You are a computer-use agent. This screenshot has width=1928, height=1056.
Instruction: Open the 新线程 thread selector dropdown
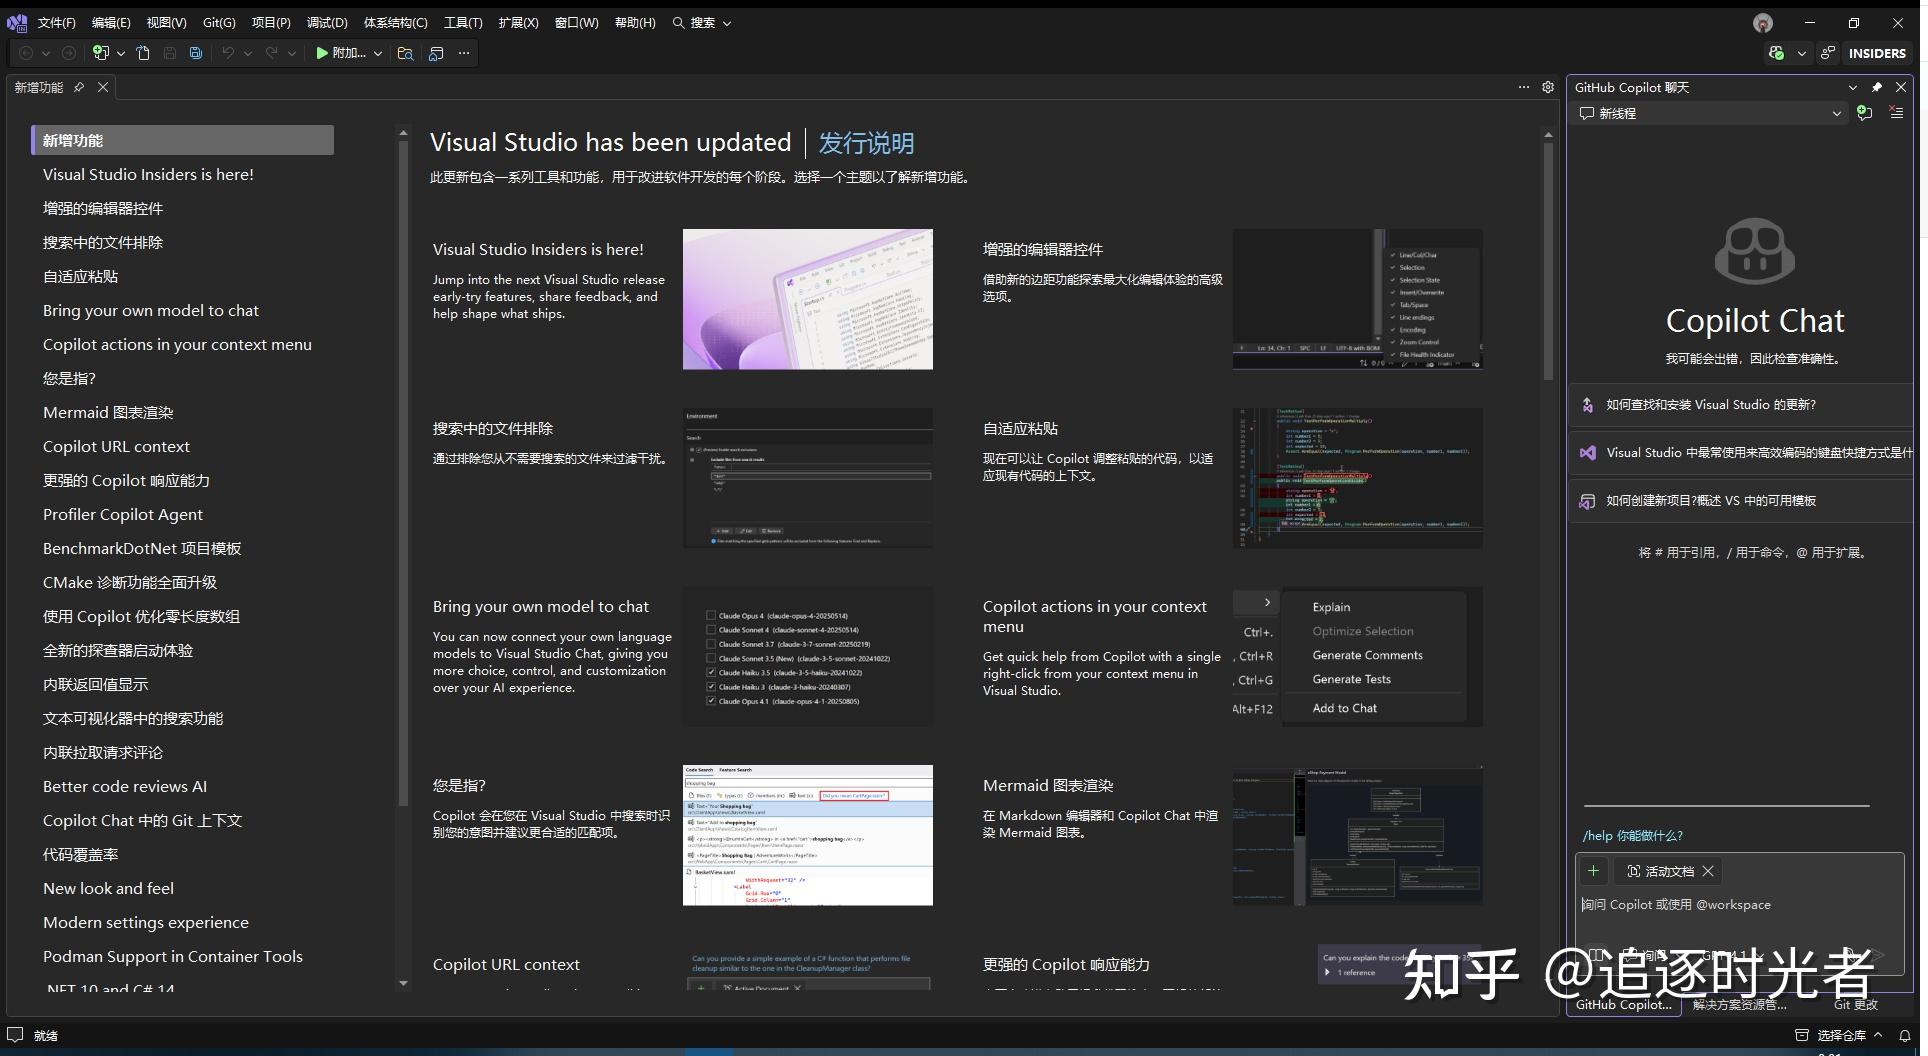click(x=1710, y=114)
